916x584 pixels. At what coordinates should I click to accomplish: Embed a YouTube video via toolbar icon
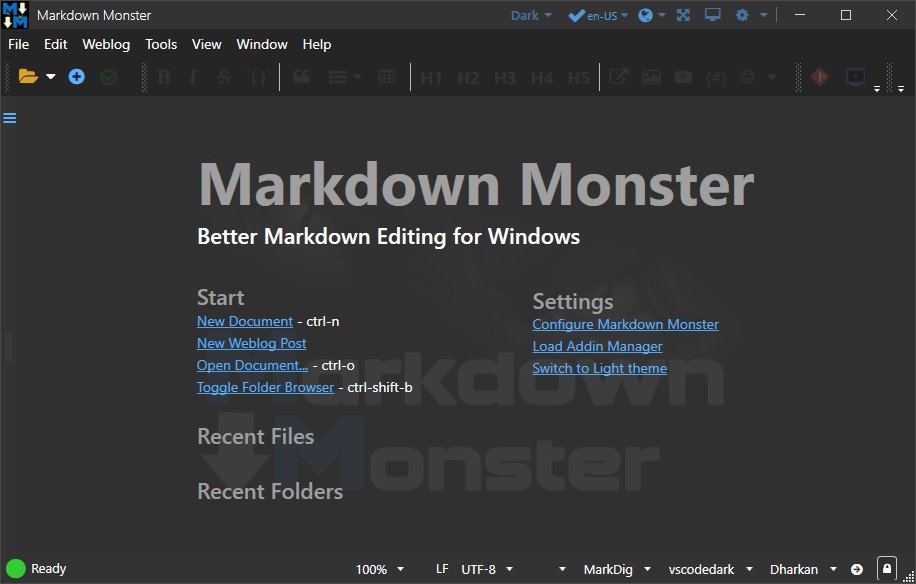683,76
